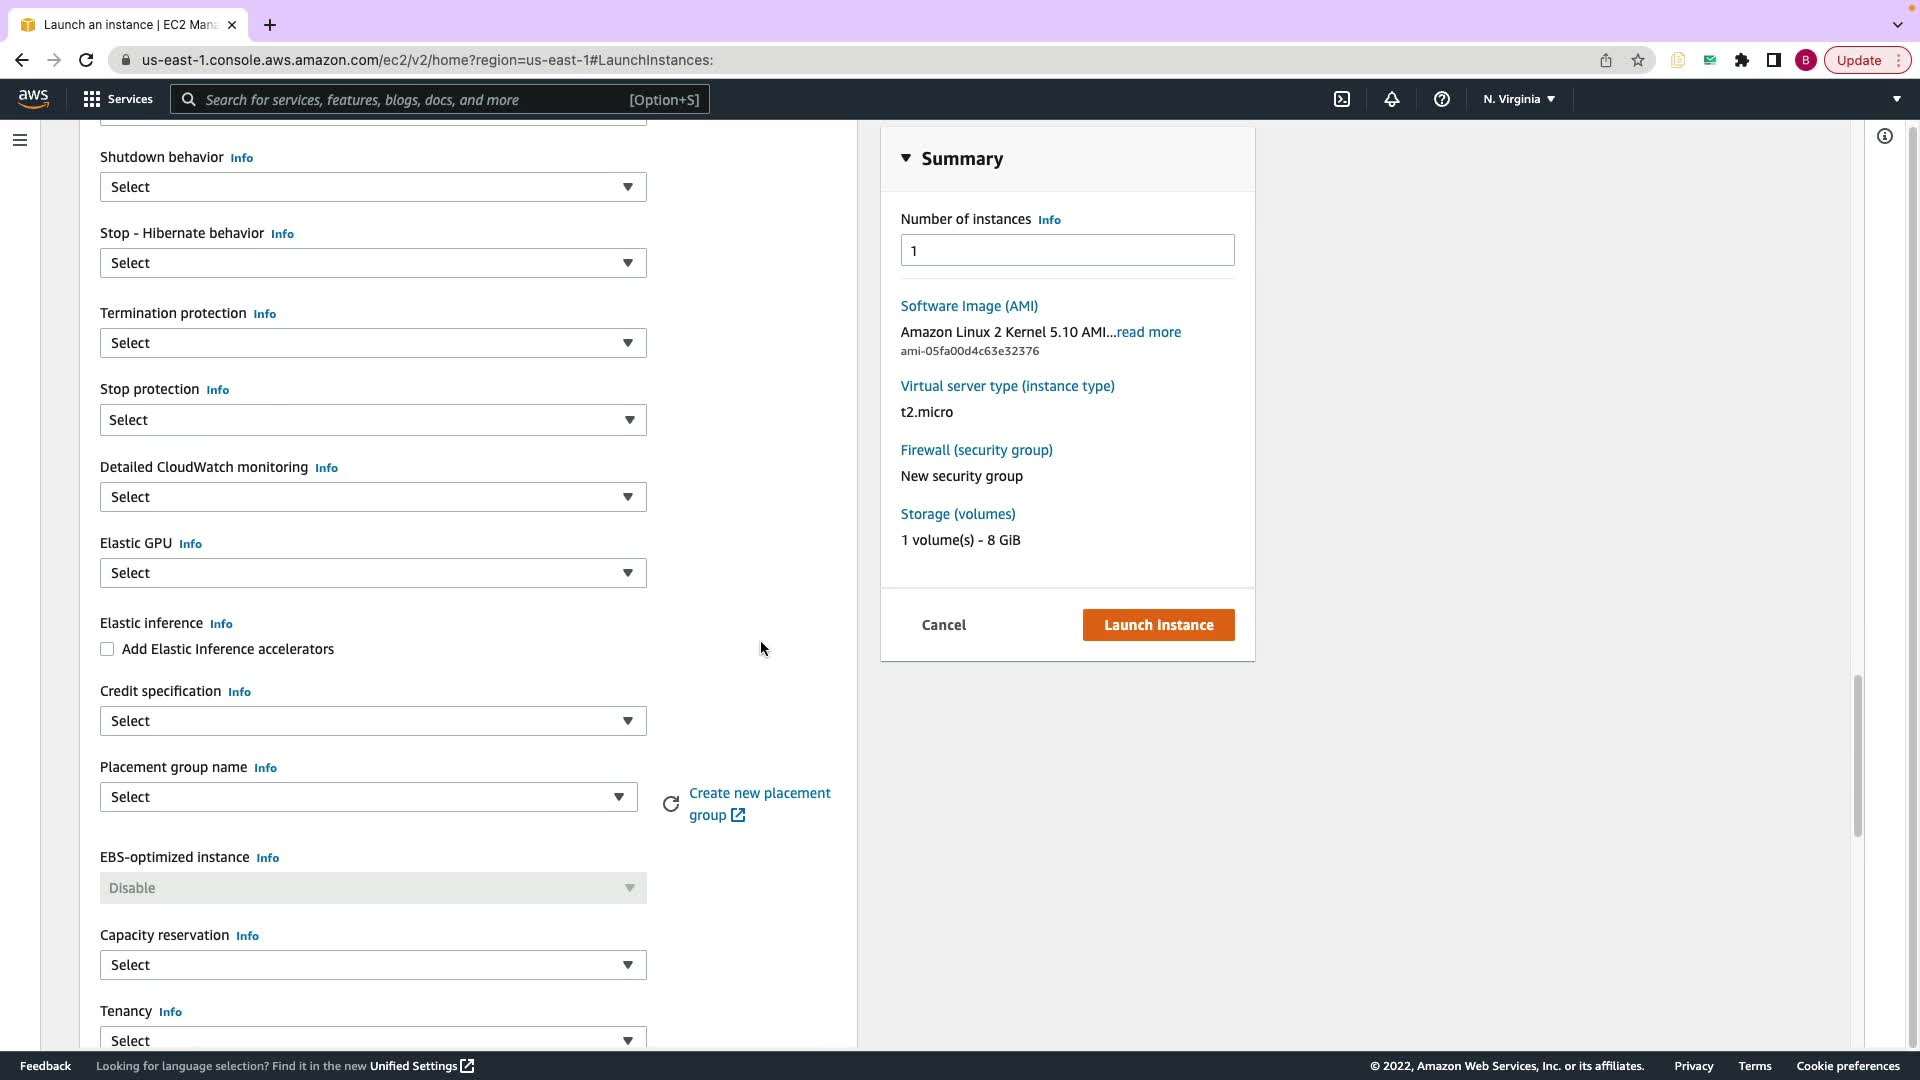Open the Termination protection dropdown
The image size is (1920, 1080).
point(373,343)
